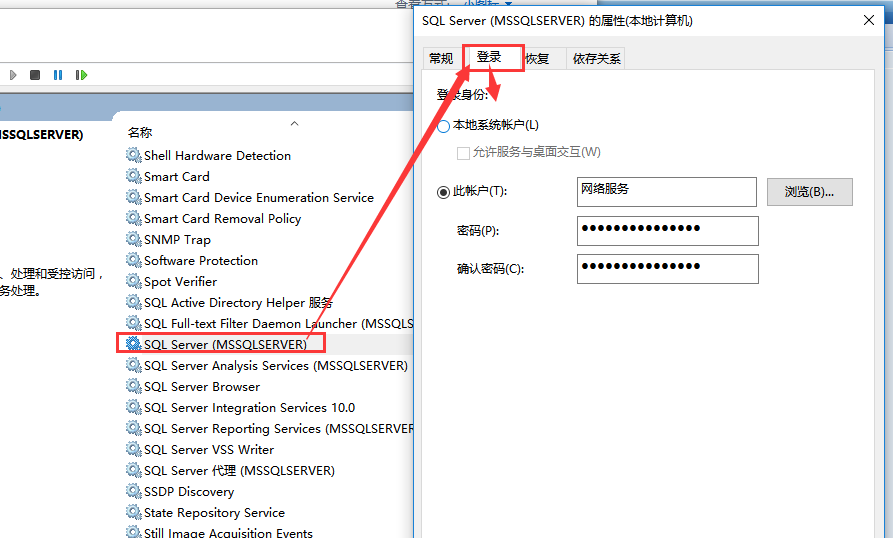Screen dimensions: 893x538
Task: Click gear icon of Smart Card Device Enumeration Service
Action: point(134,197)
